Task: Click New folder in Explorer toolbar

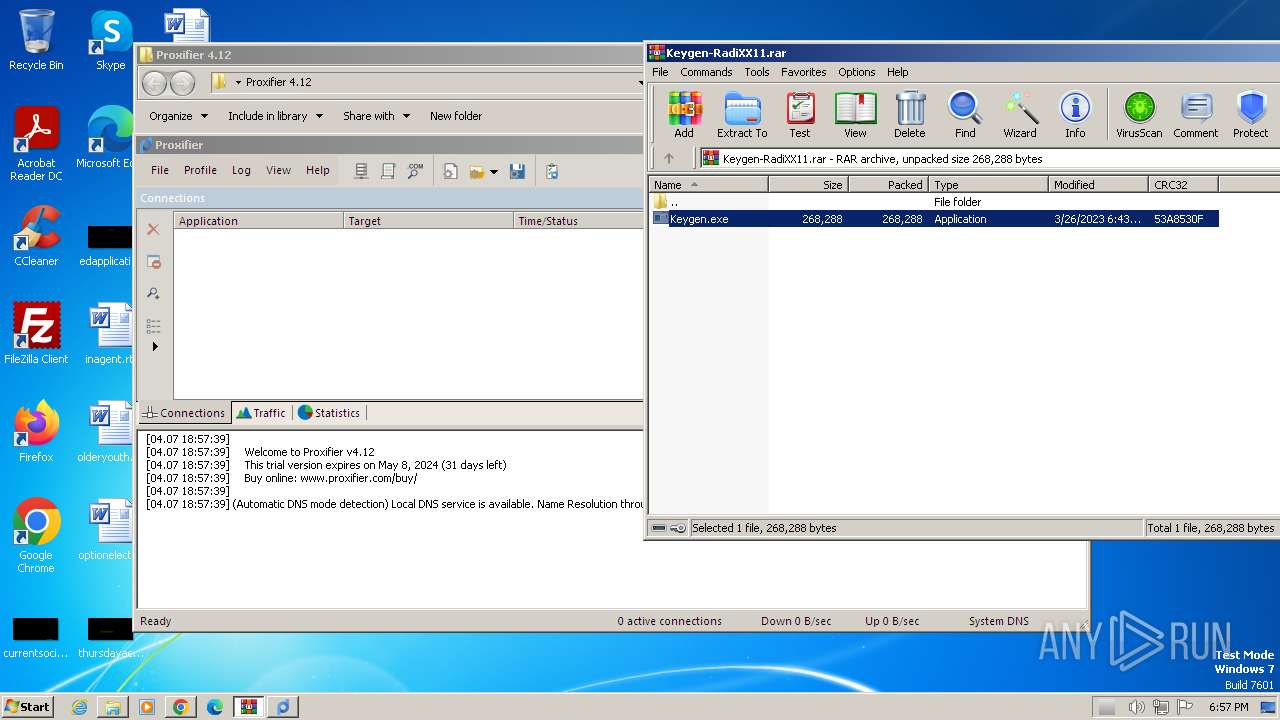Action: pos(456,116)
